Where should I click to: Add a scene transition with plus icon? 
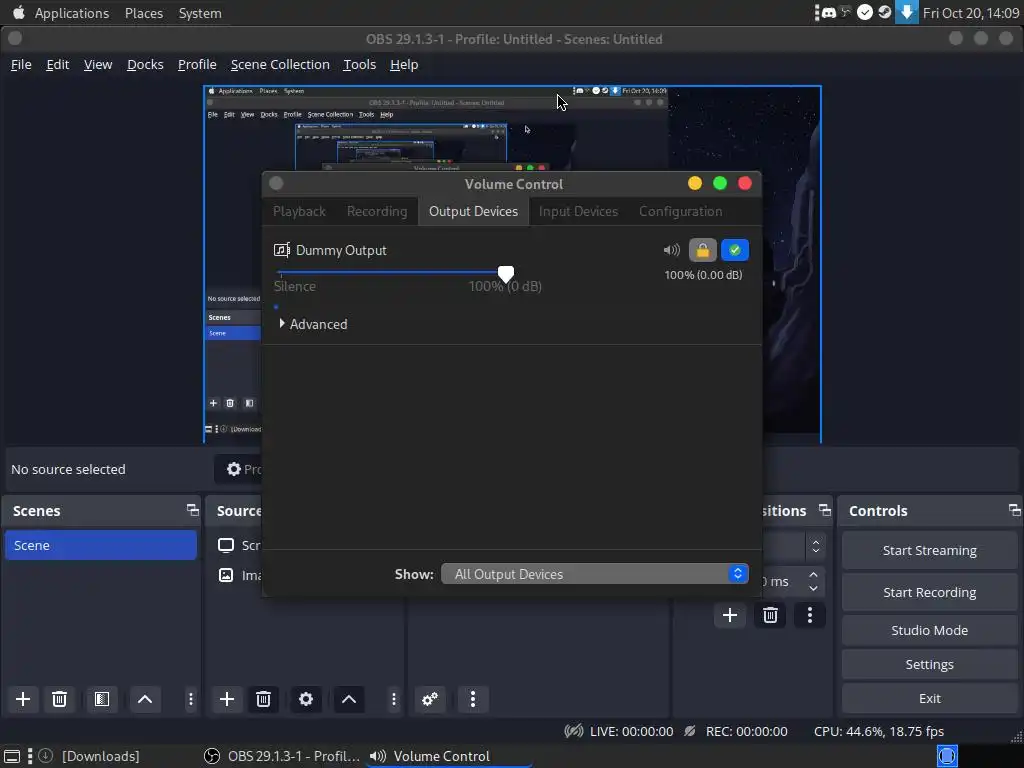point(729,615)
